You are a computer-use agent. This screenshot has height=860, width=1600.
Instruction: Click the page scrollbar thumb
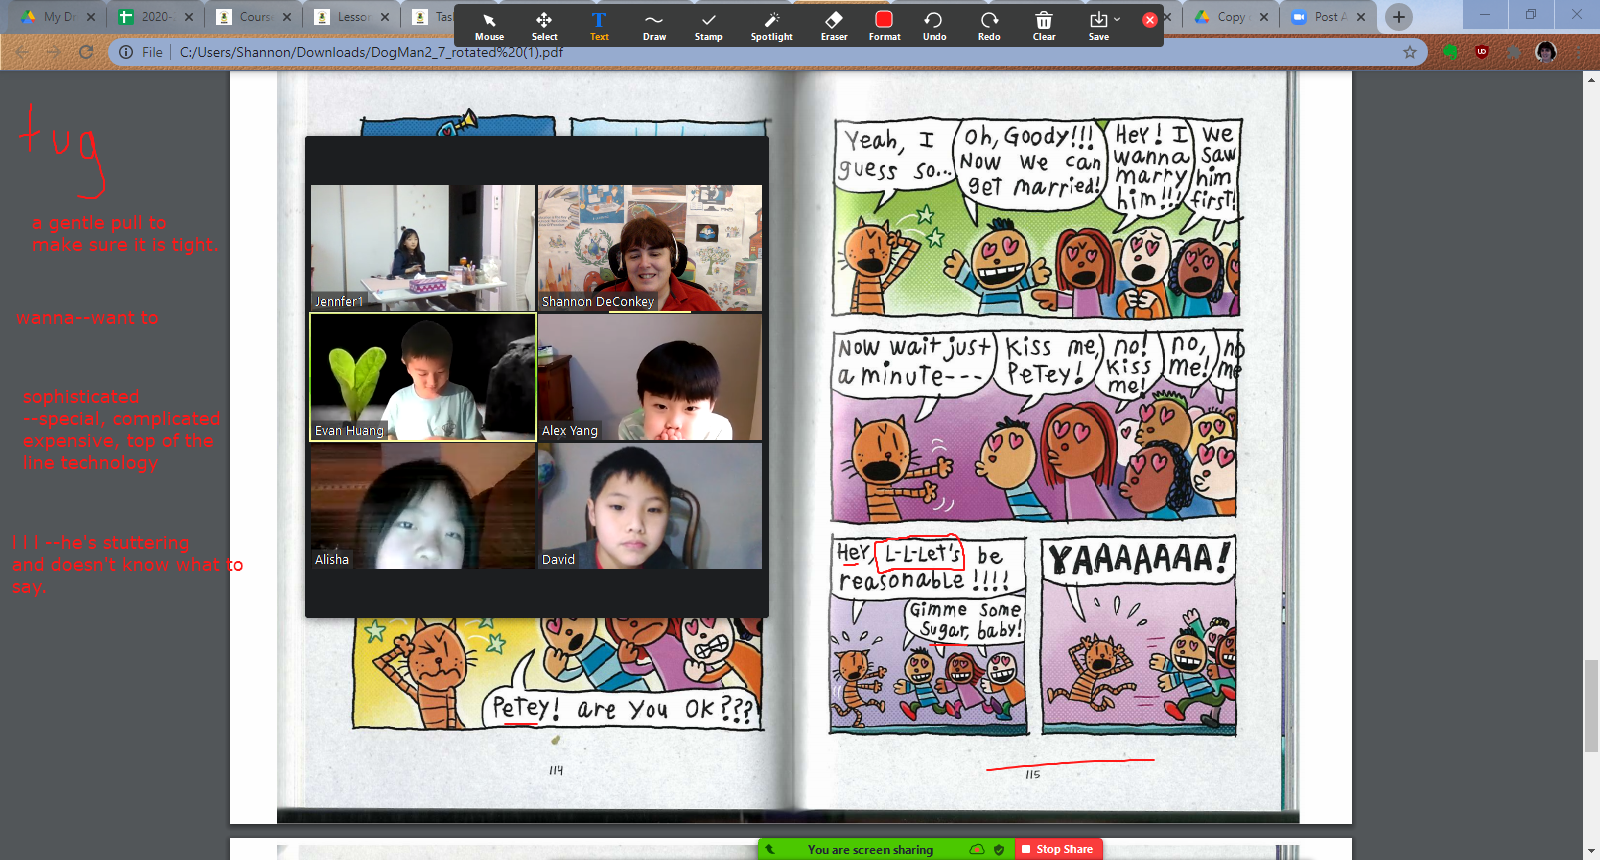click(1591, 706)
